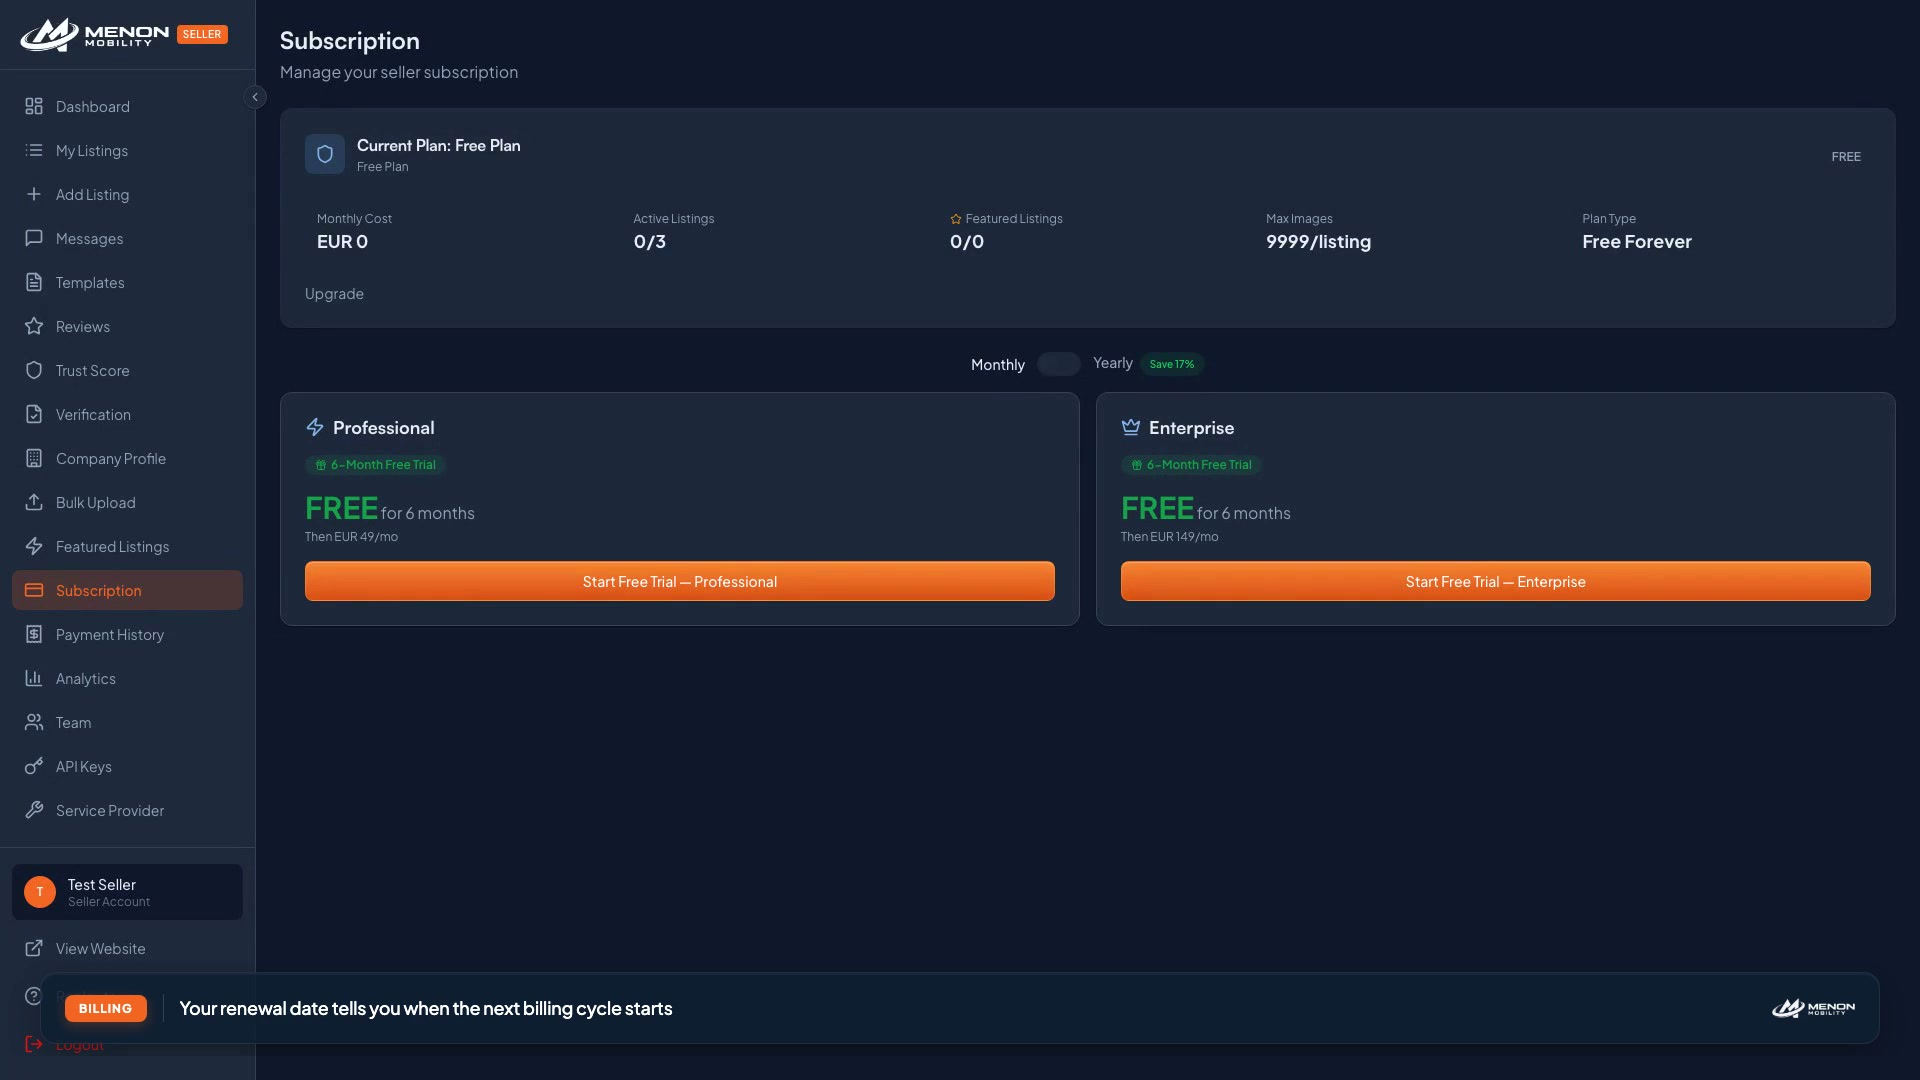
Task: Click the Enterprise plan crown icon
Action: coord(1131,428)
